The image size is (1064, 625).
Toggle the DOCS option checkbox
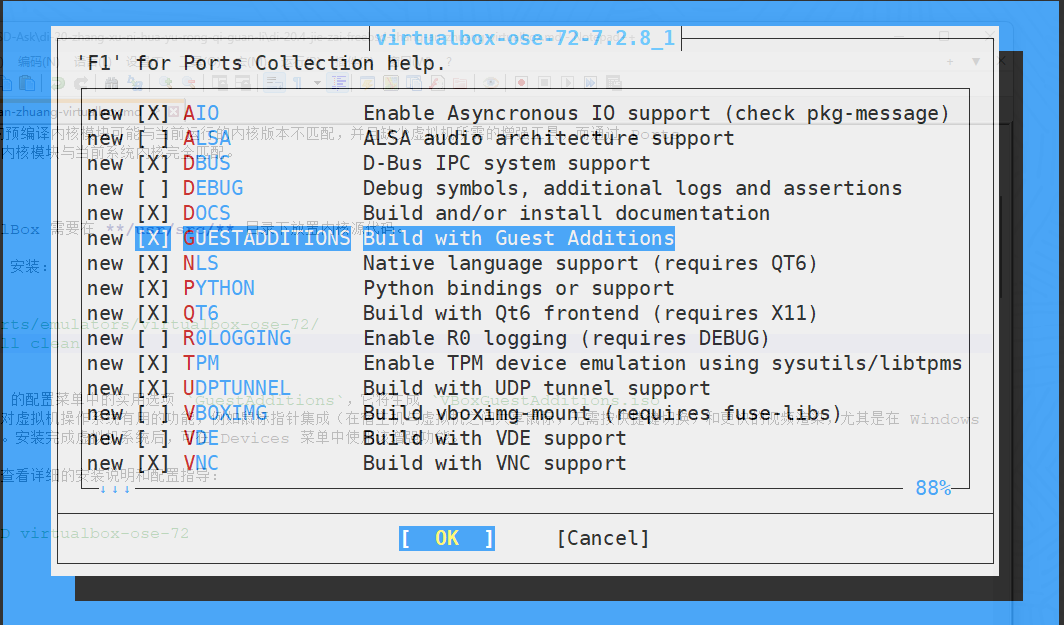tap(153, 214)
